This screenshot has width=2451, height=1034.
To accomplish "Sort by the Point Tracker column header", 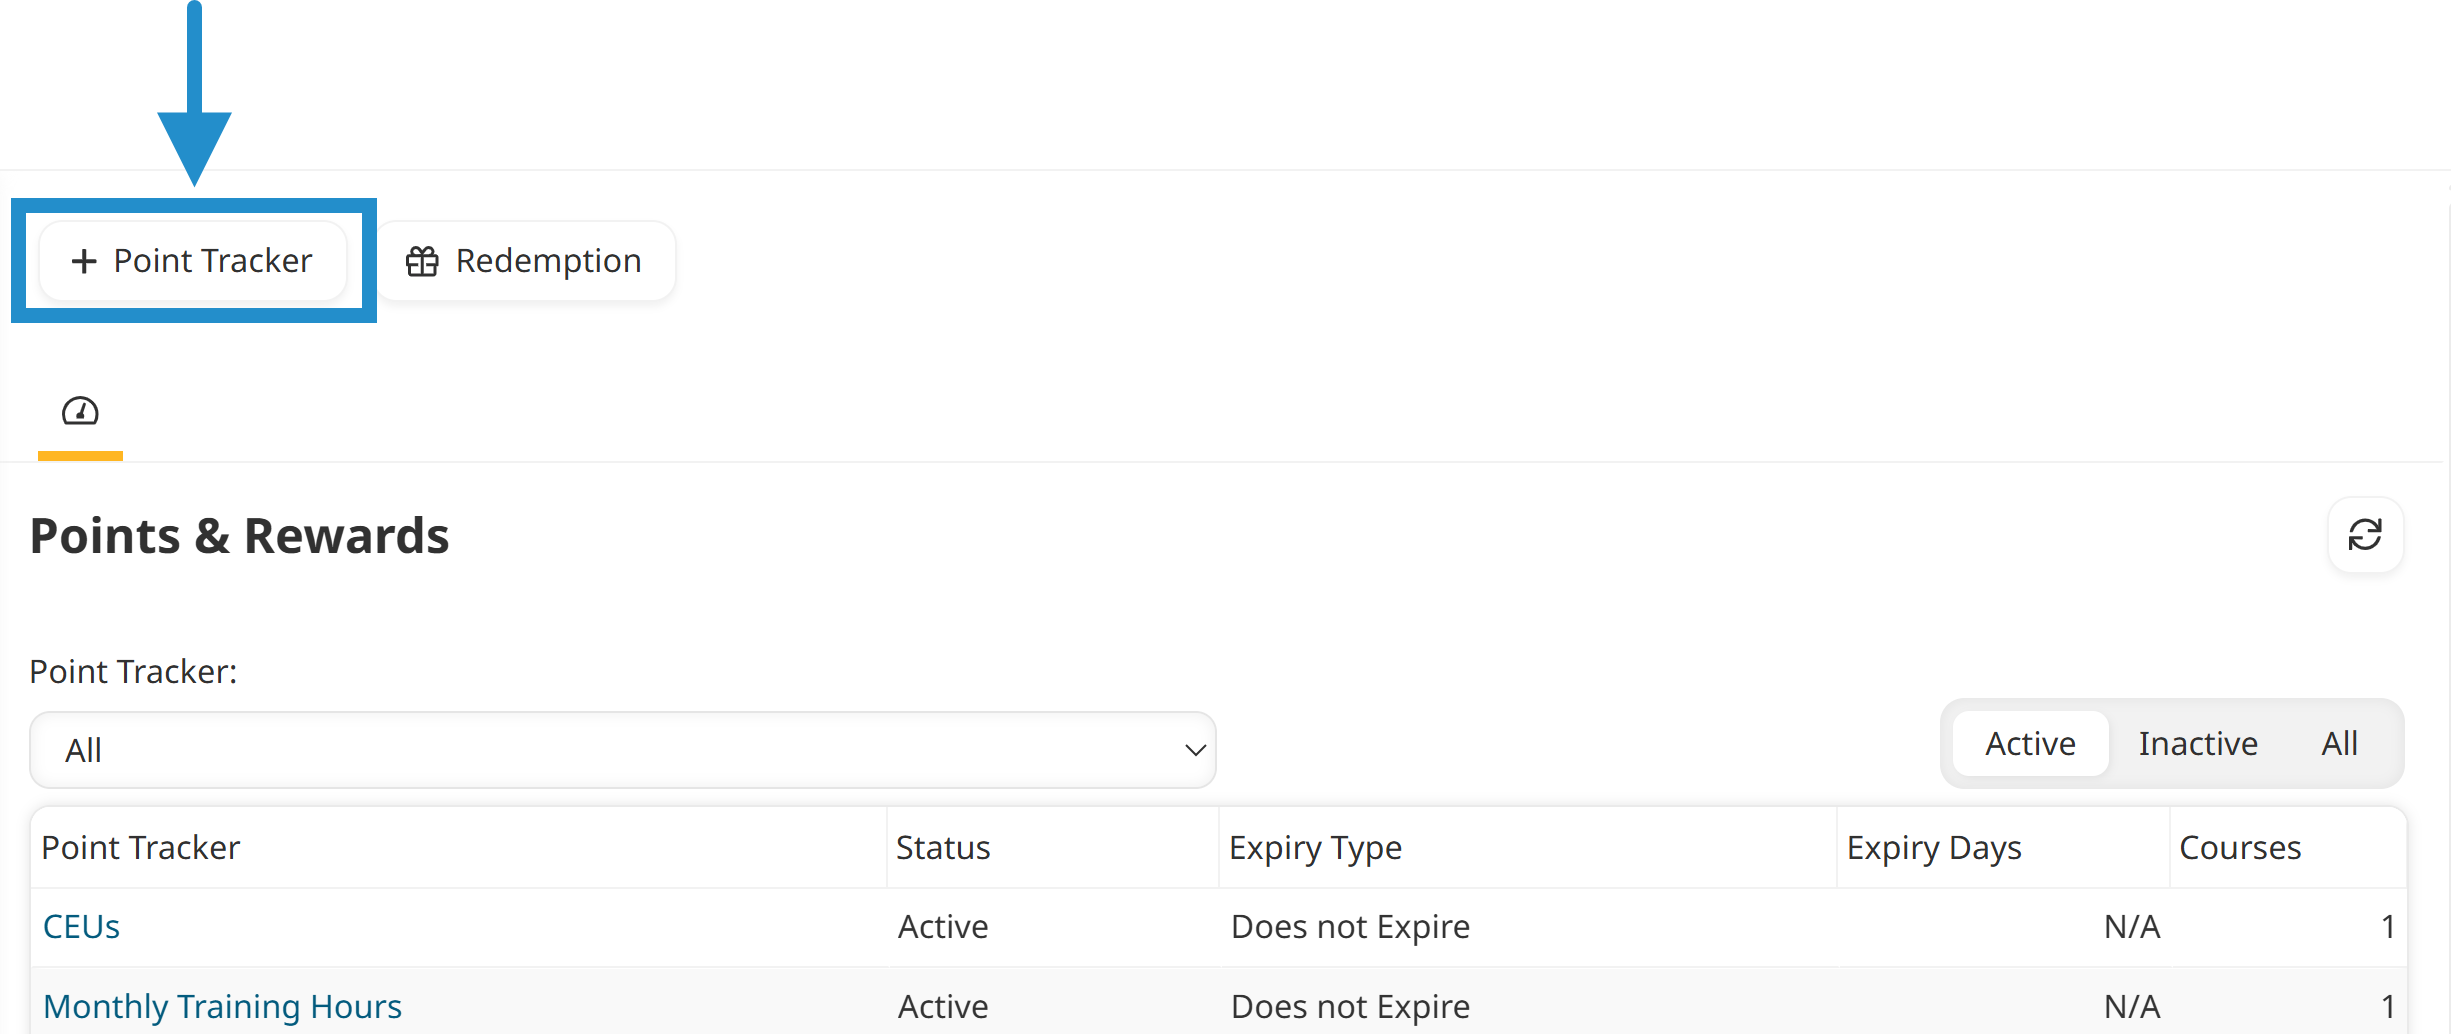I will coord(141,848).
